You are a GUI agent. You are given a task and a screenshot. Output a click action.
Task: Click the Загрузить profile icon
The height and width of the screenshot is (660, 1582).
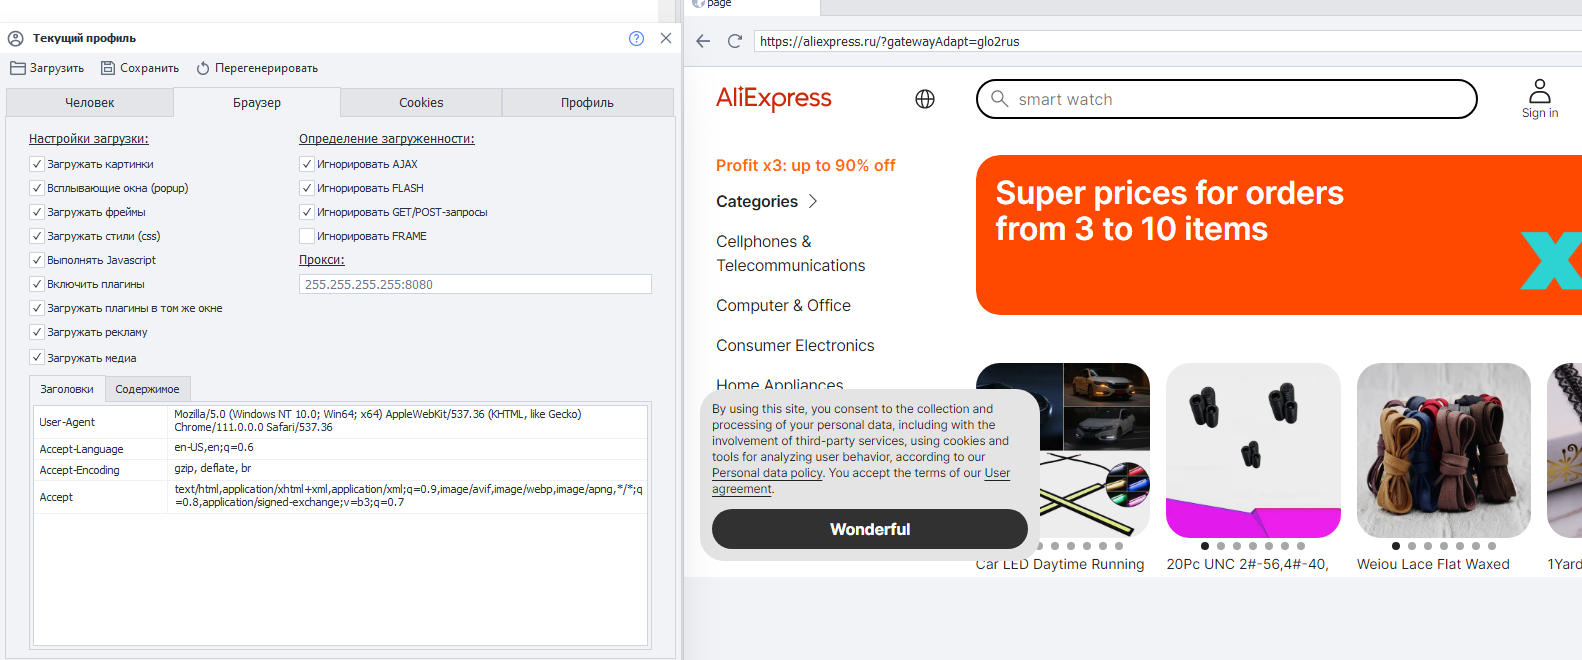tap(17, 68)
